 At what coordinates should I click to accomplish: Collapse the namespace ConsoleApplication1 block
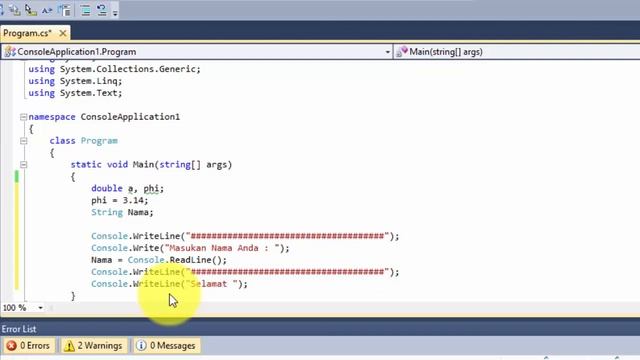coord(23,117)
